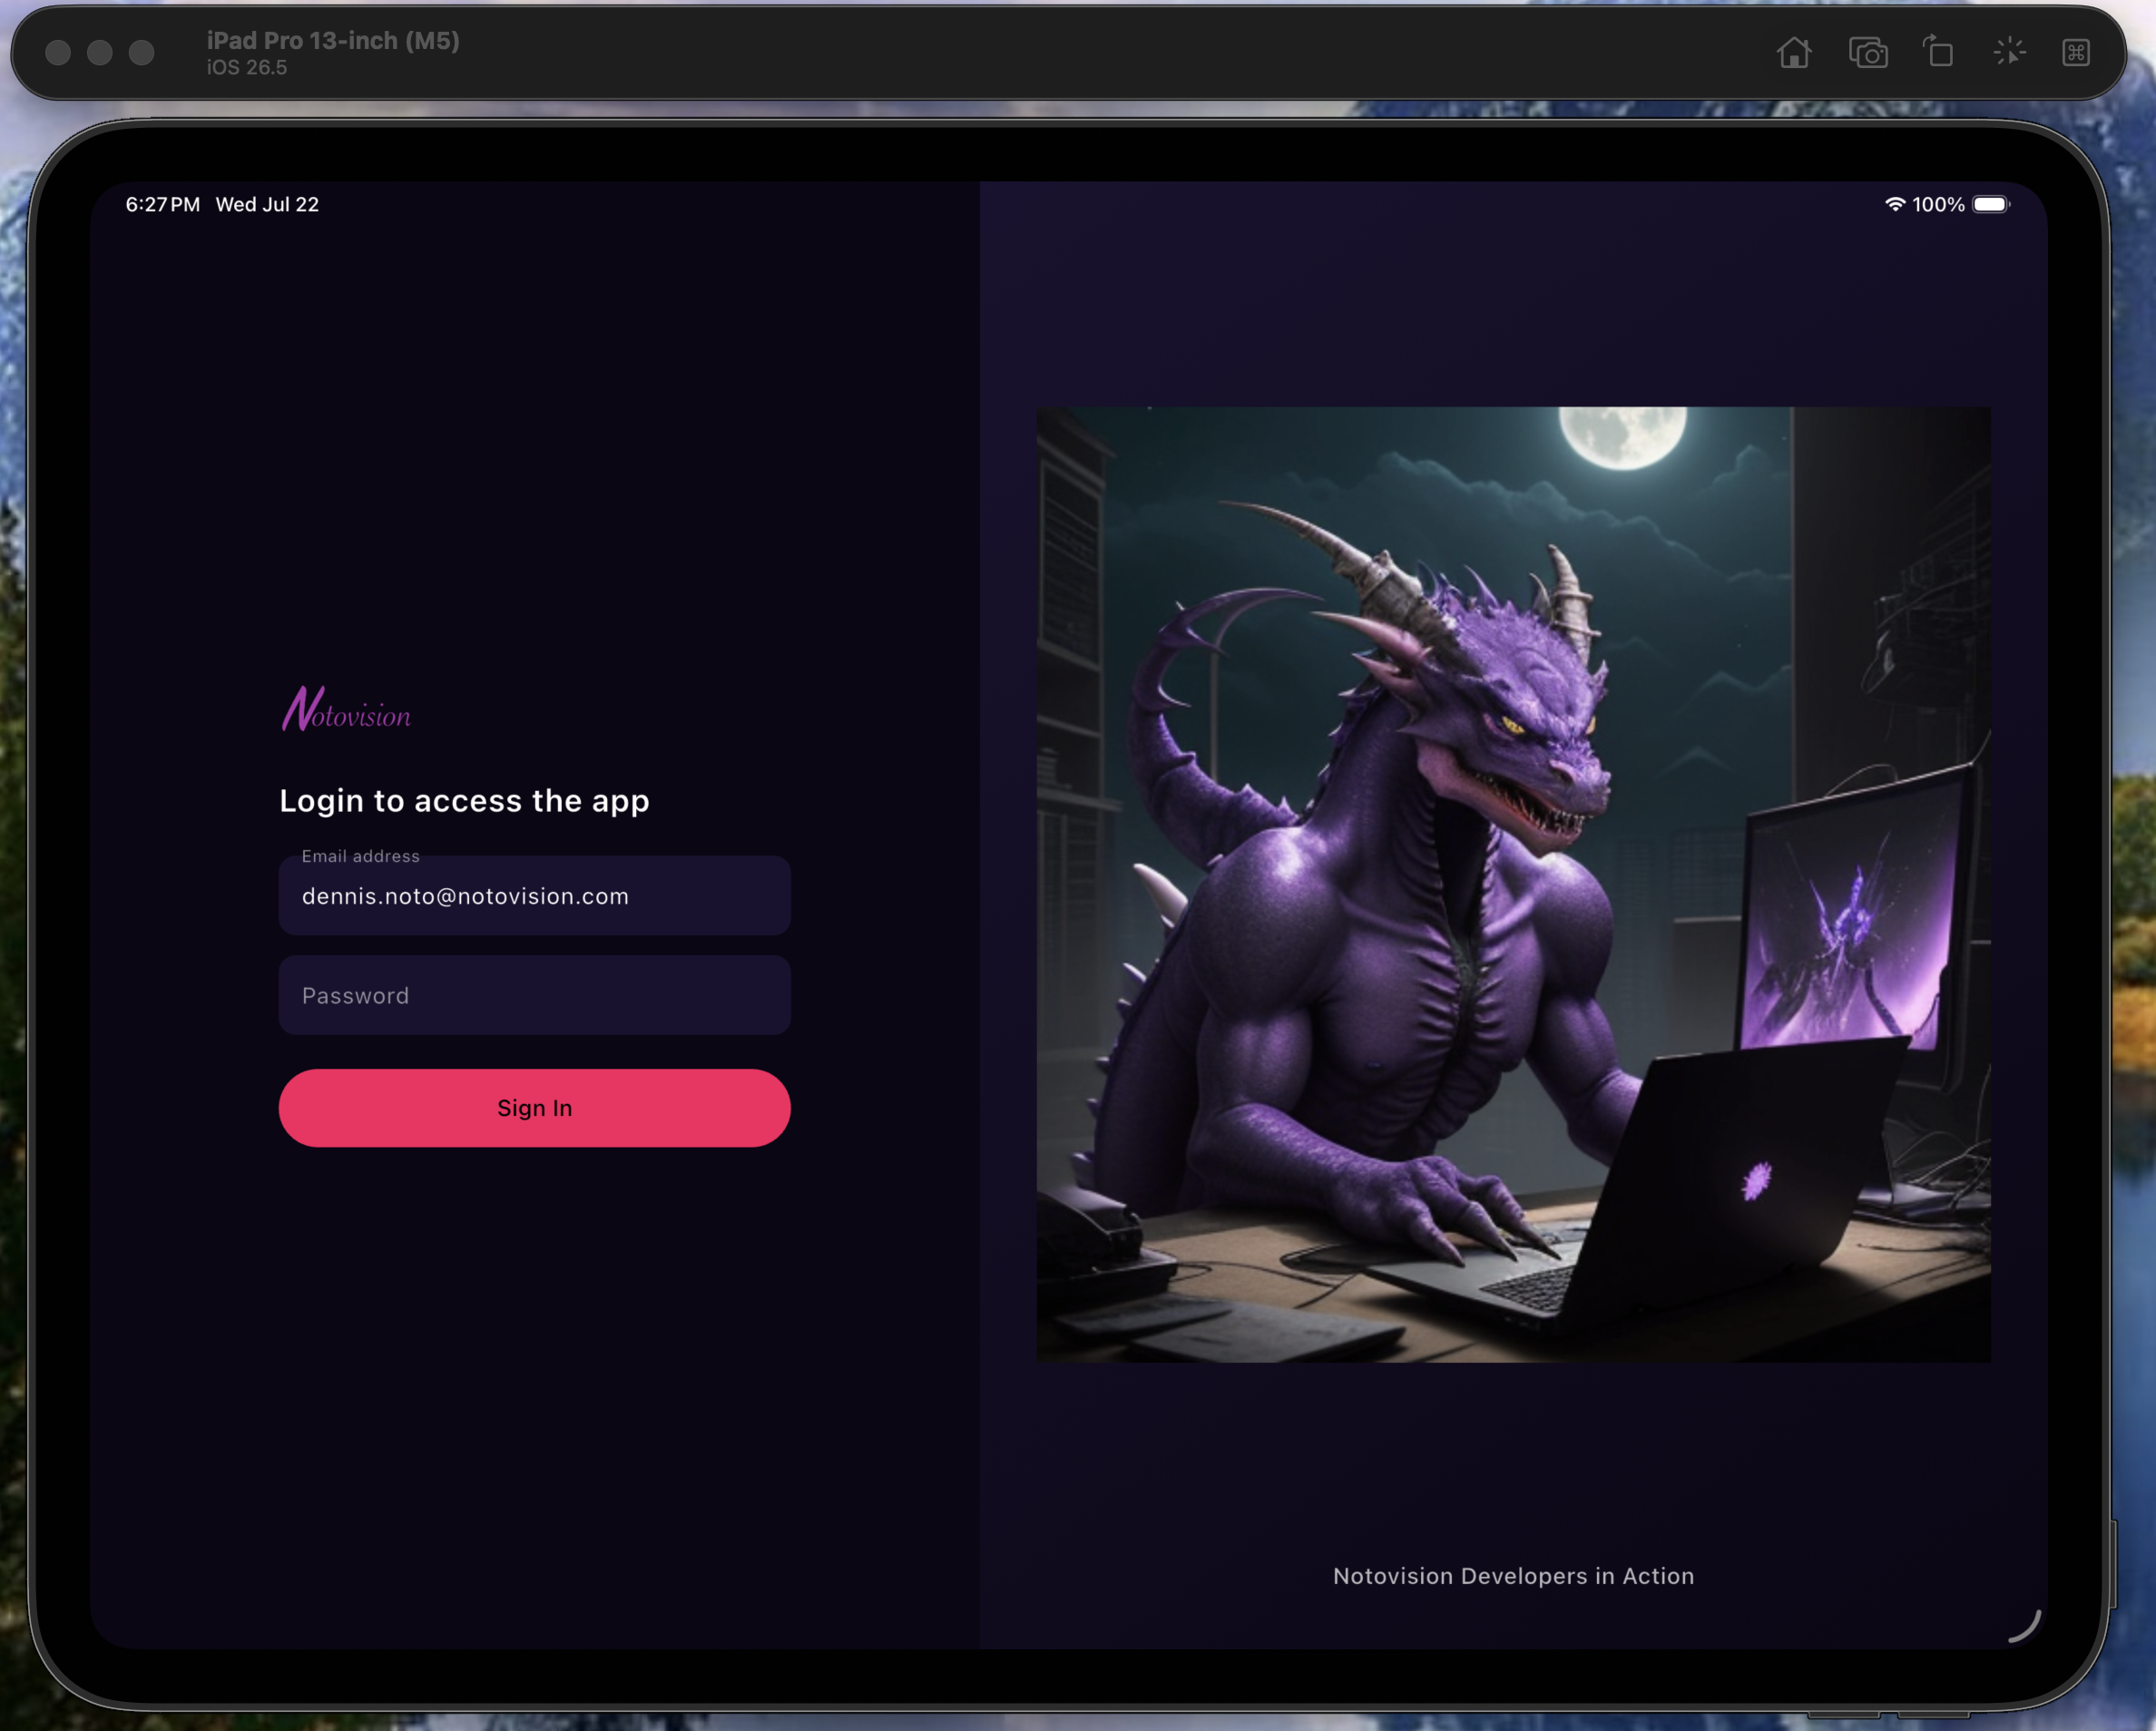Take a screenshot with the camera icon
Screen dimensions: 2156x1731
(x=1867, y=52)
